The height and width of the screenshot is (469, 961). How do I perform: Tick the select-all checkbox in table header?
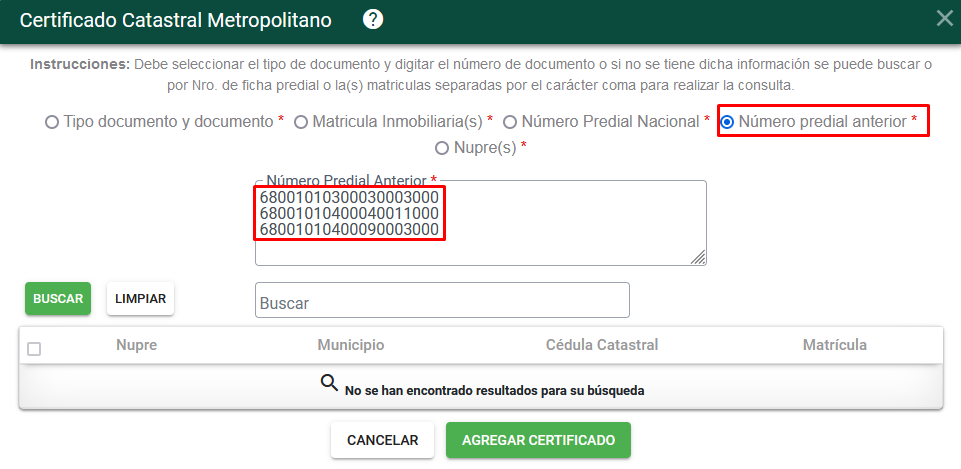click(34, 349)
